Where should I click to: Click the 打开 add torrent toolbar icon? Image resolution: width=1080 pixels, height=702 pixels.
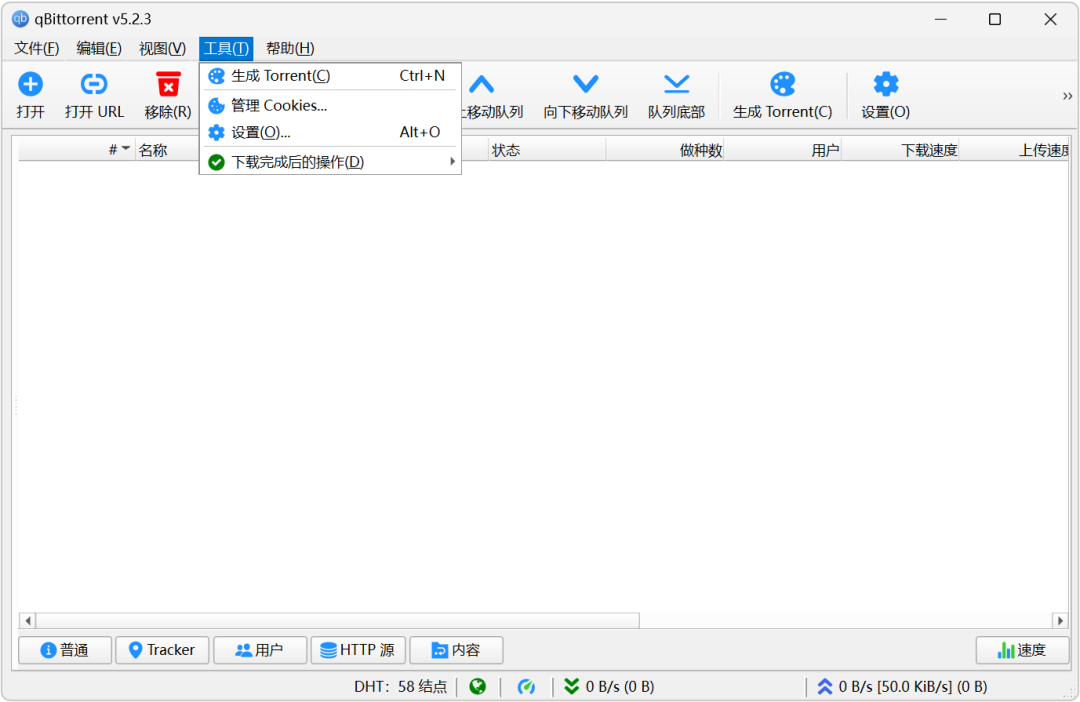point(30,85)
